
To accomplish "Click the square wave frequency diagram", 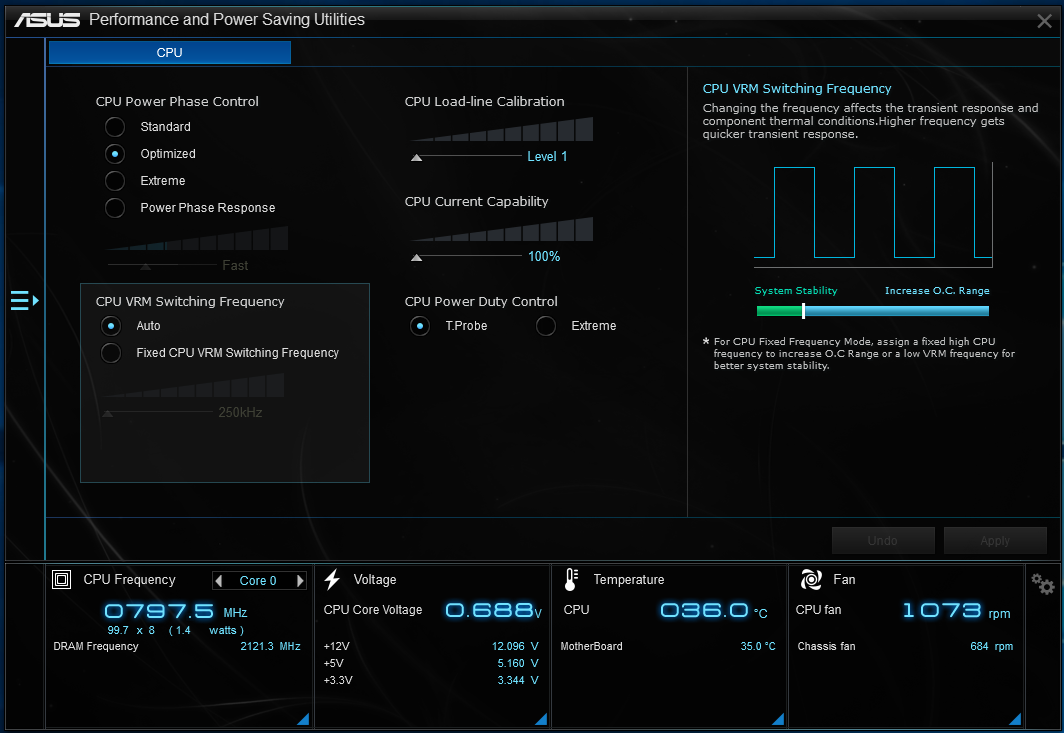I will (873, 214).
